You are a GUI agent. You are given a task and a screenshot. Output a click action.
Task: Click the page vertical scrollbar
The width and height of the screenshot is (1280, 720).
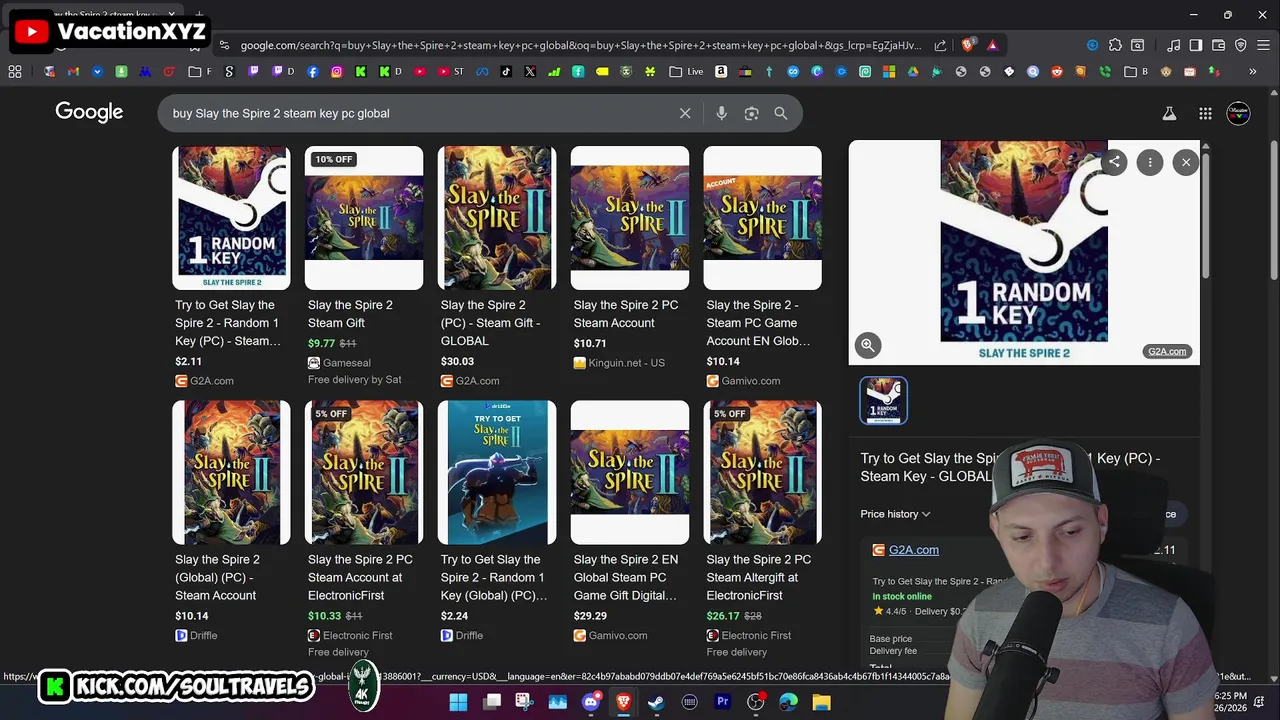1273,211
